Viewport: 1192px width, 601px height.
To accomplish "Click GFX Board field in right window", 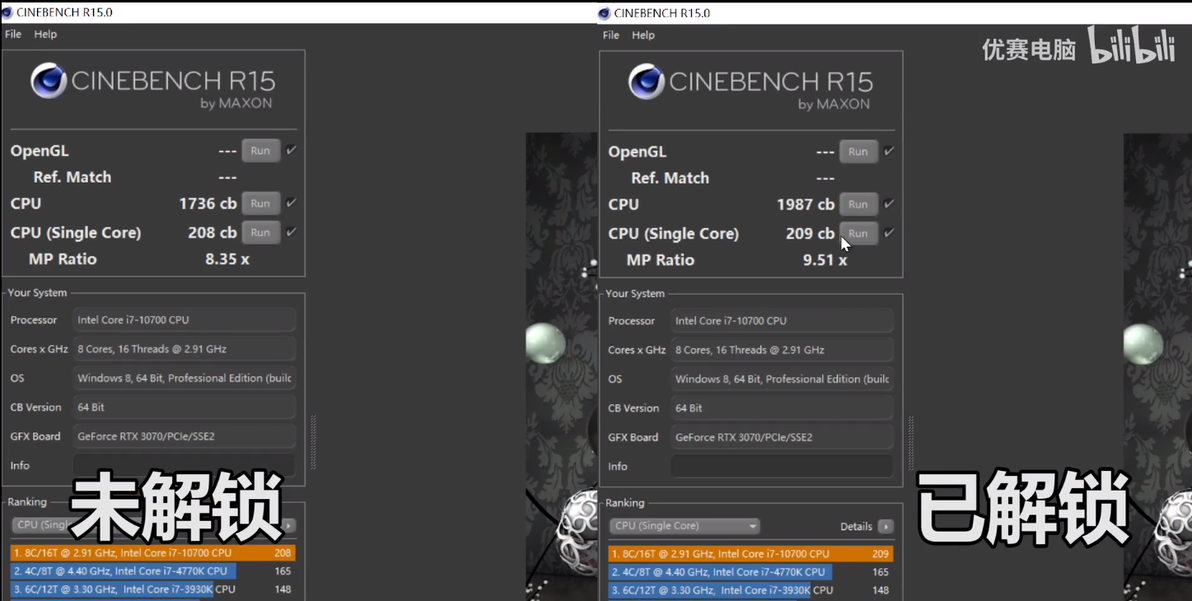I will [781, 437].
